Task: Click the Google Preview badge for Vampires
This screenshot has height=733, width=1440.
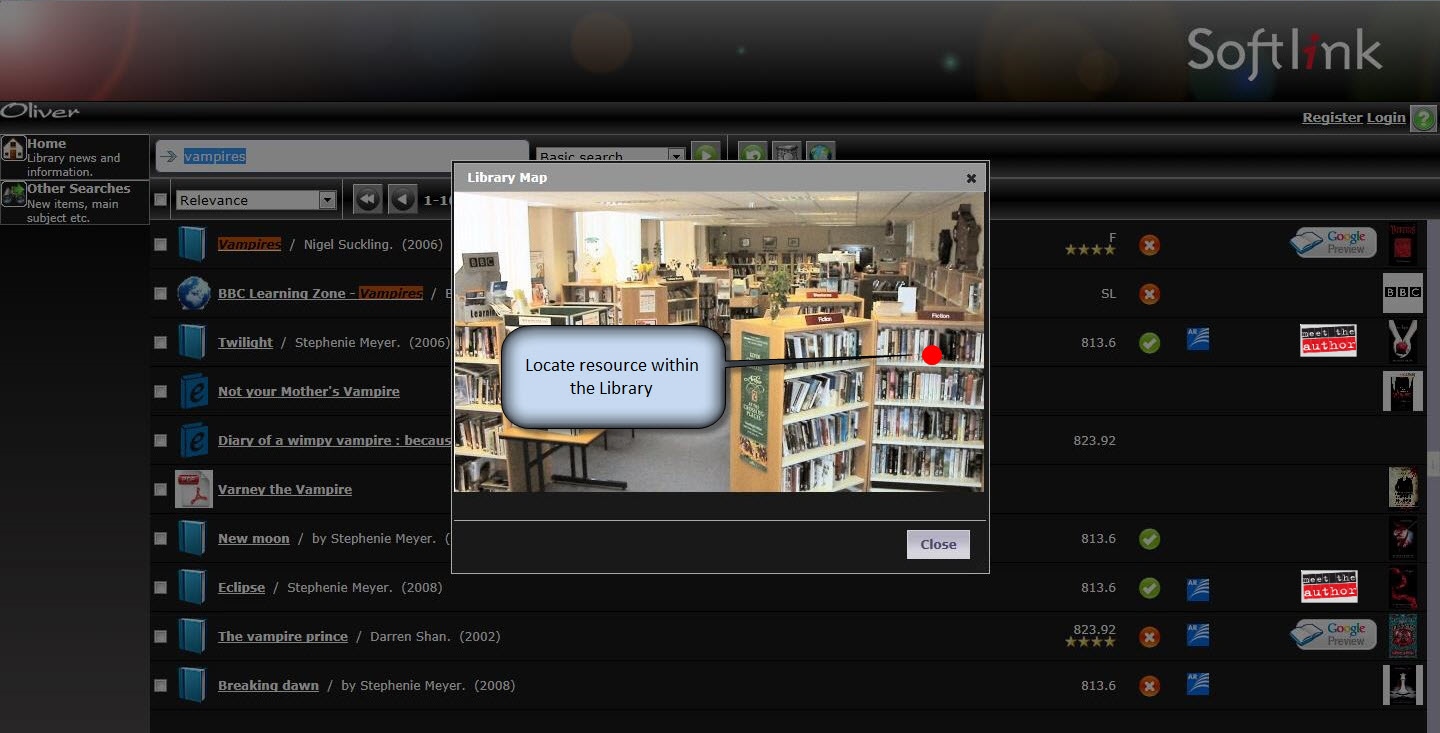Action: [1333, 243]
